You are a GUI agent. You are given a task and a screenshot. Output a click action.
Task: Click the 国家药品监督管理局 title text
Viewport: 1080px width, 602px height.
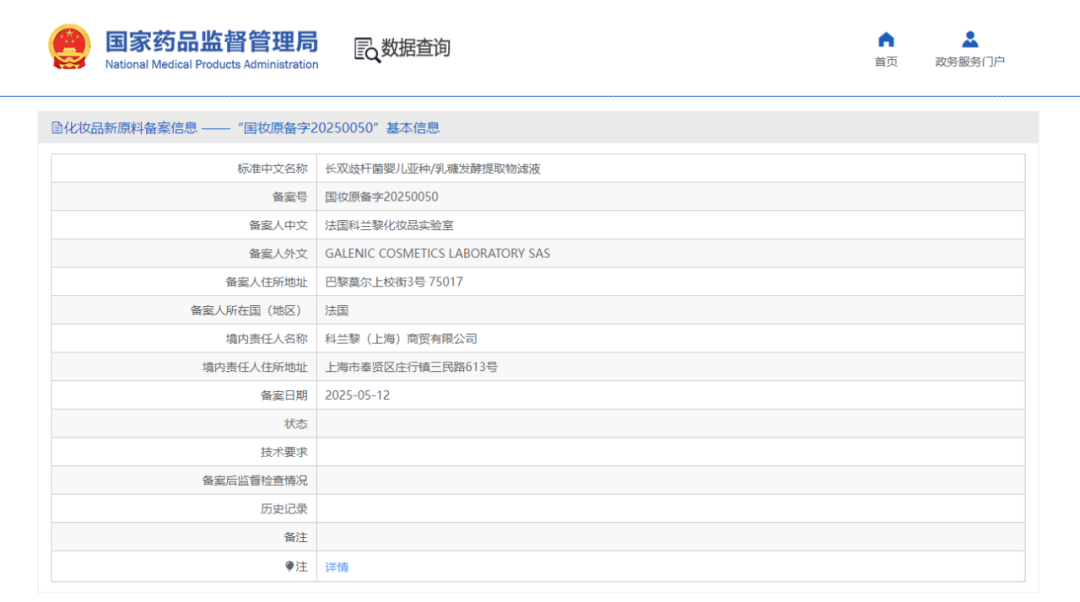tap(211, 41)
